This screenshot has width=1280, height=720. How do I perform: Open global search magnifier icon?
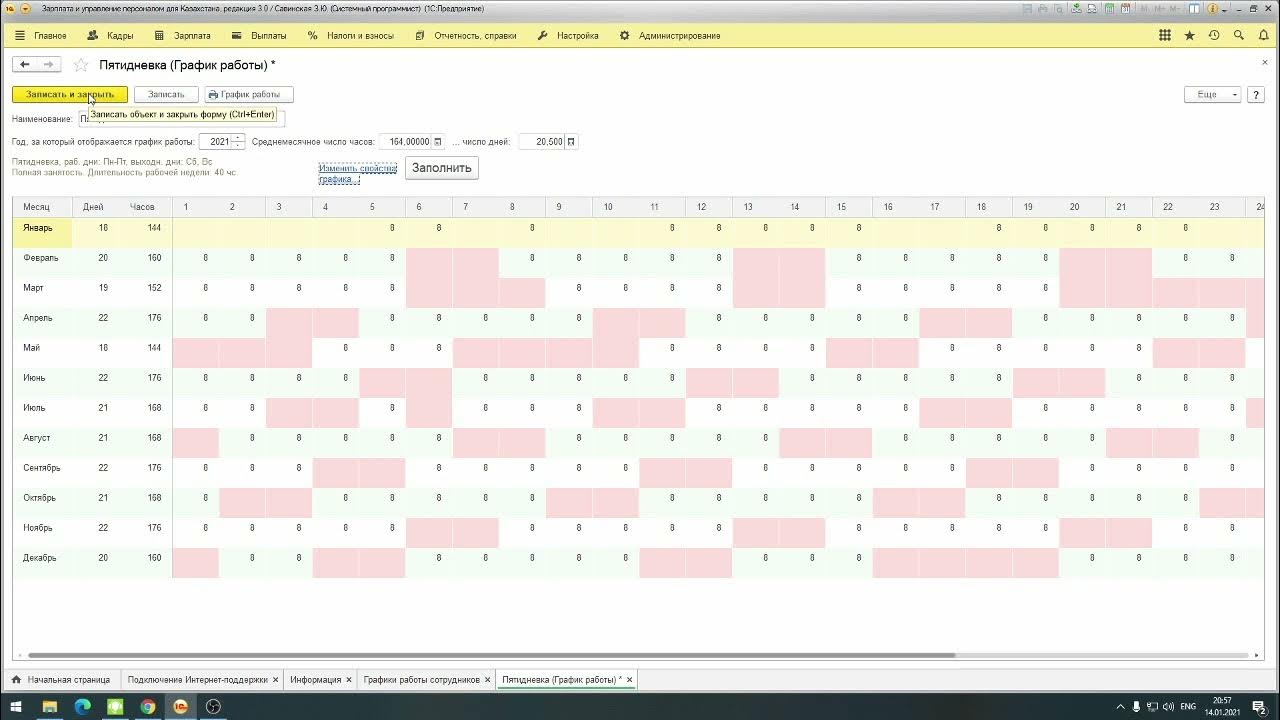pos(1238,35)
